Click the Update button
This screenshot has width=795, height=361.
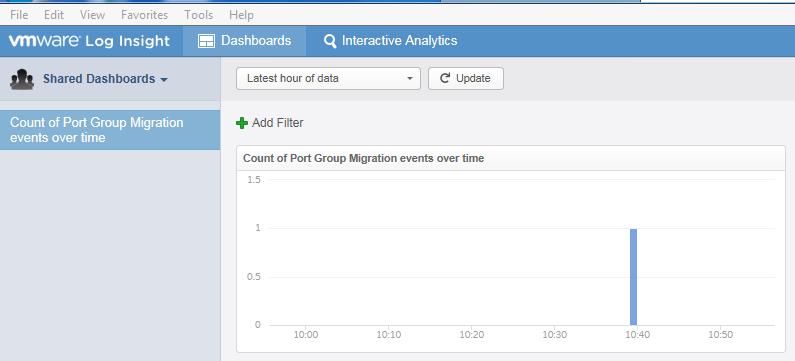point(466,79)
